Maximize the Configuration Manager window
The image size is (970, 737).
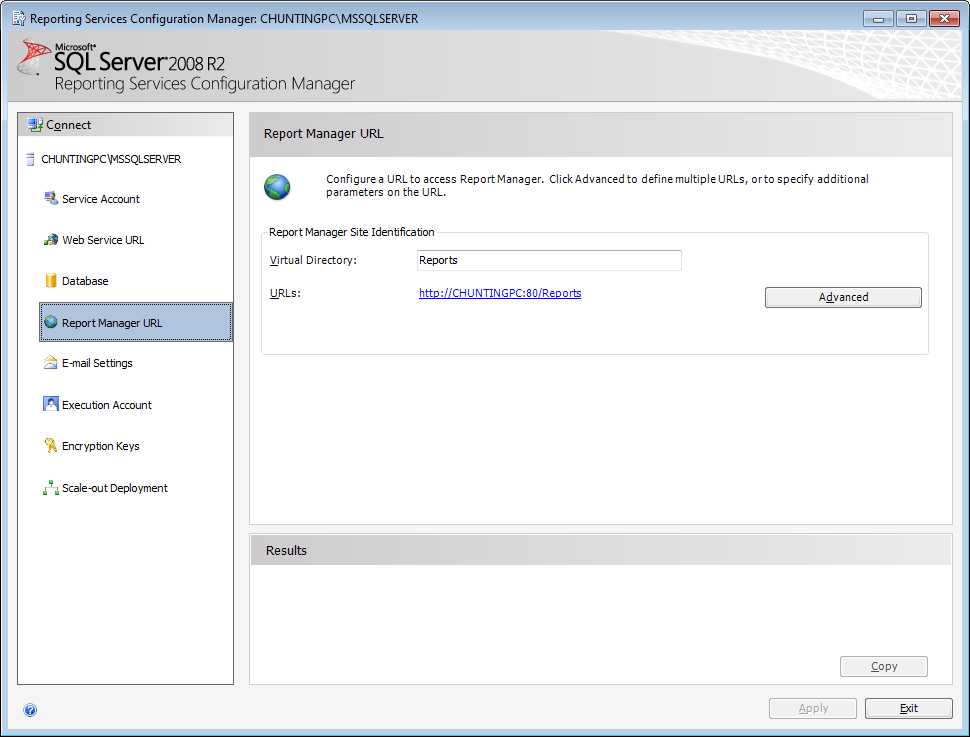pos(911,19)
